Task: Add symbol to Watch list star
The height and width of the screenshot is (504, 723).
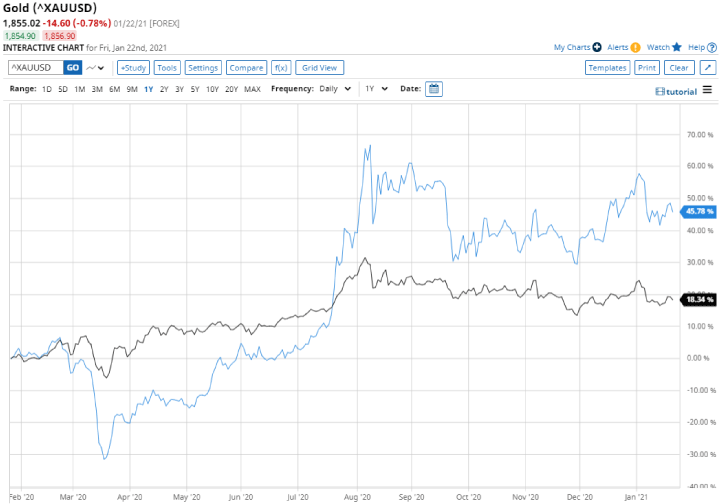Action: click(x=677, y=47)
